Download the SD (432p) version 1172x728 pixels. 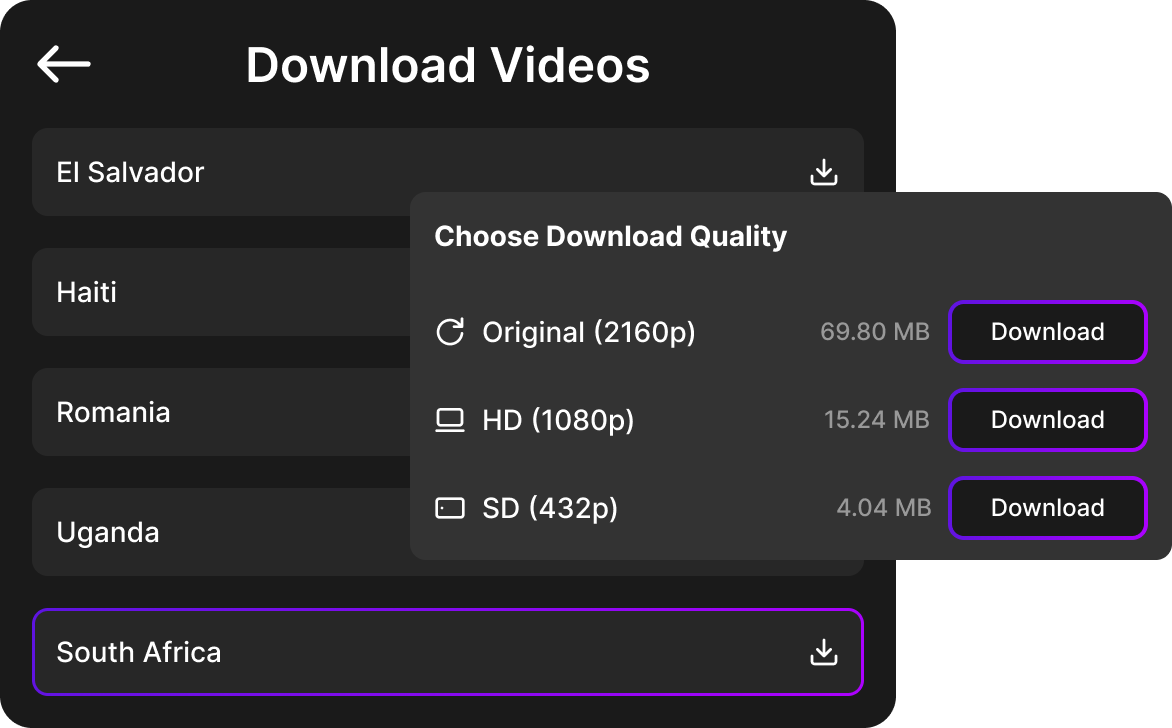1047,508
